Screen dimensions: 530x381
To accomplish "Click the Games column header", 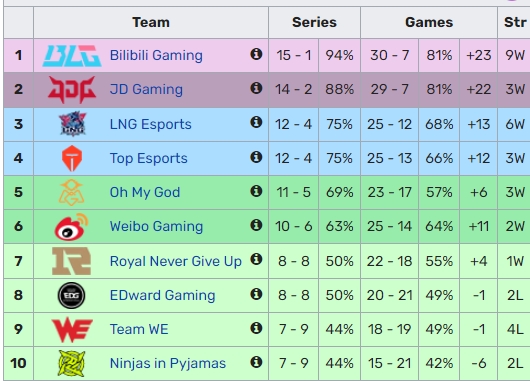I will (429, 22).
